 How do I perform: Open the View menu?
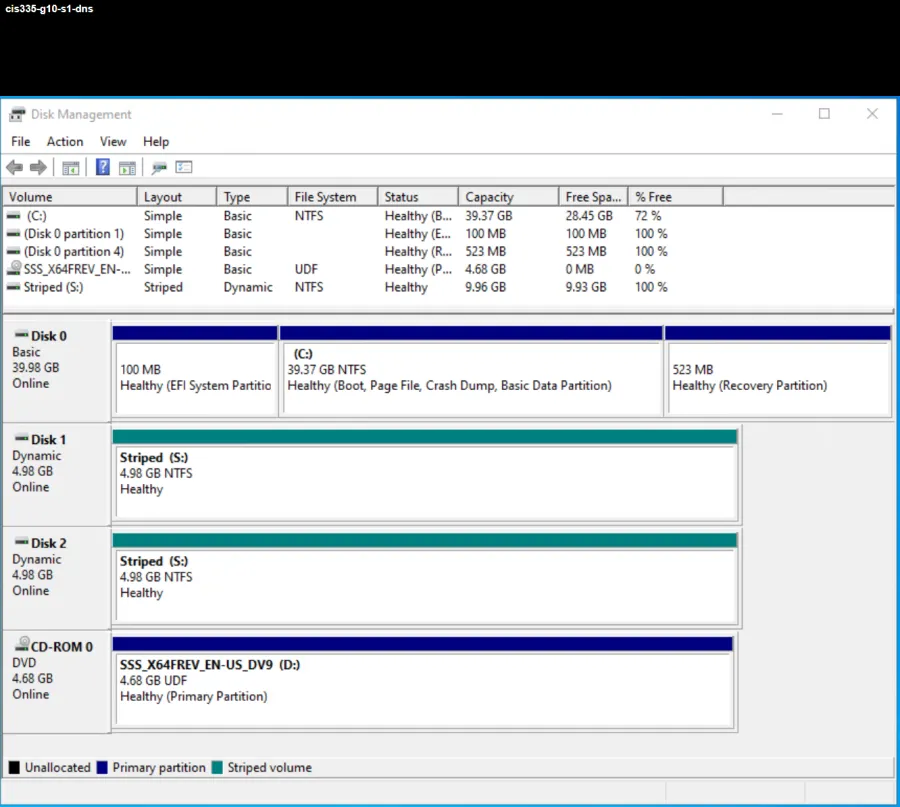click(113, 141)
